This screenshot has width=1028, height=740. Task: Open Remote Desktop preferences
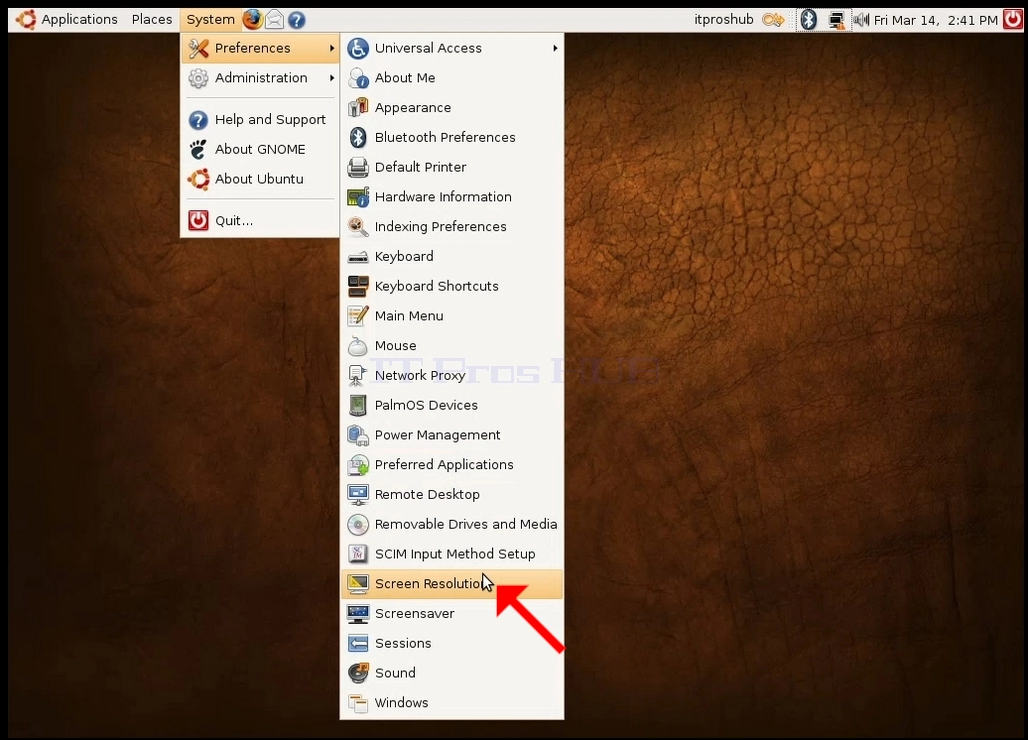[452, 494]
